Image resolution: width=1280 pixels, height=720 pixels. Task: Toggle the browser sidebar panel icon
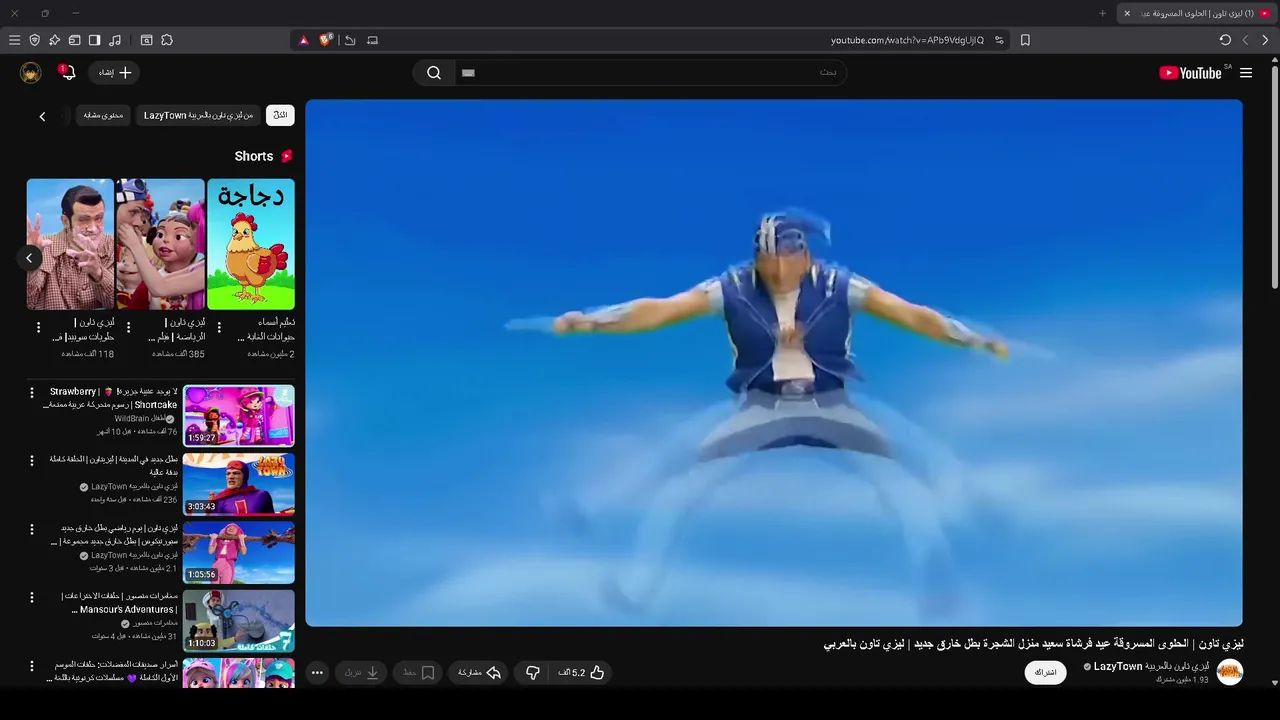[94, 40]
